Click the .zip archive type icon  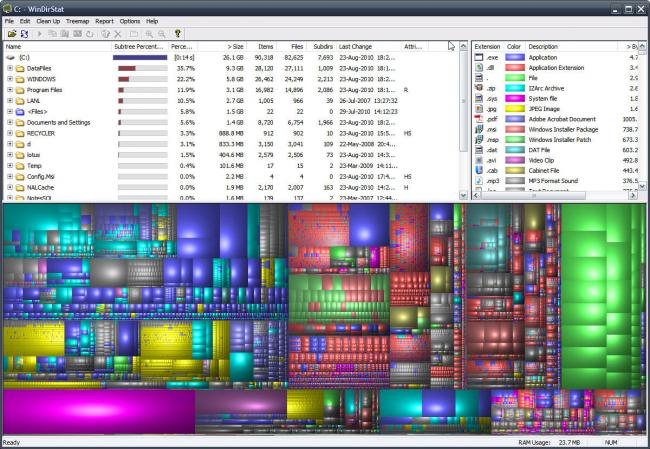tap(480, 88)
